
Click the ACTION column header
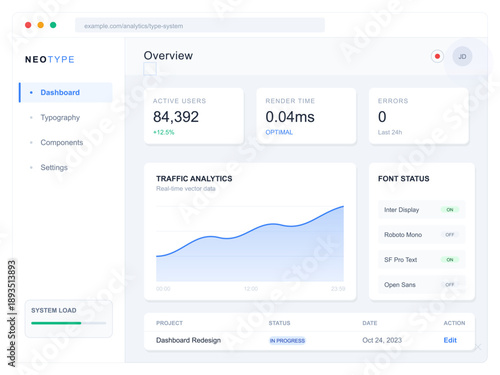[x=454, y=323]
